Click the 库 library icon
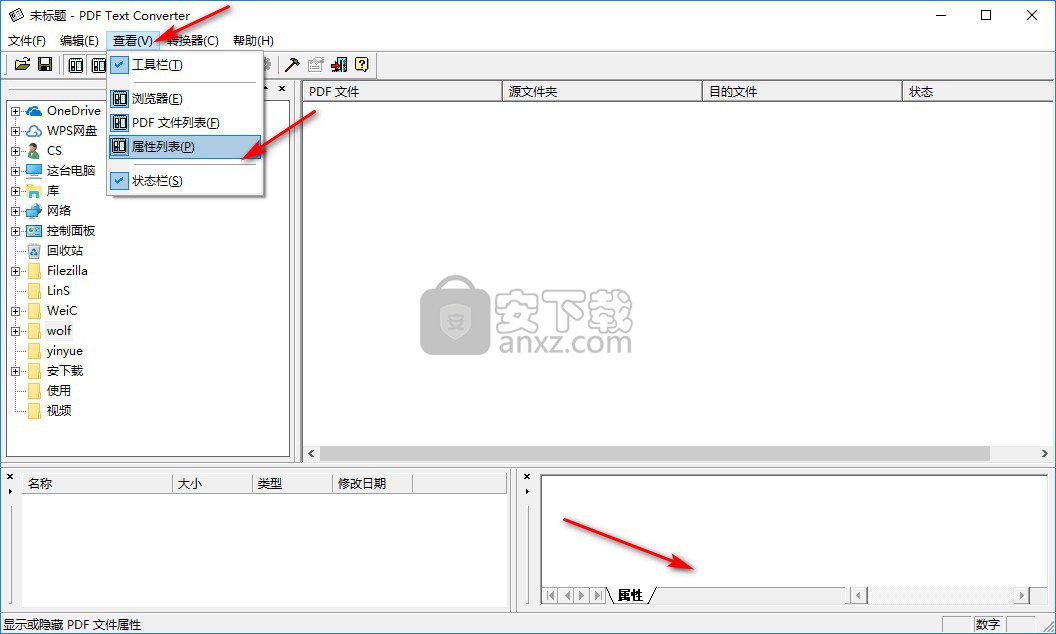 [x=34, y=191]
